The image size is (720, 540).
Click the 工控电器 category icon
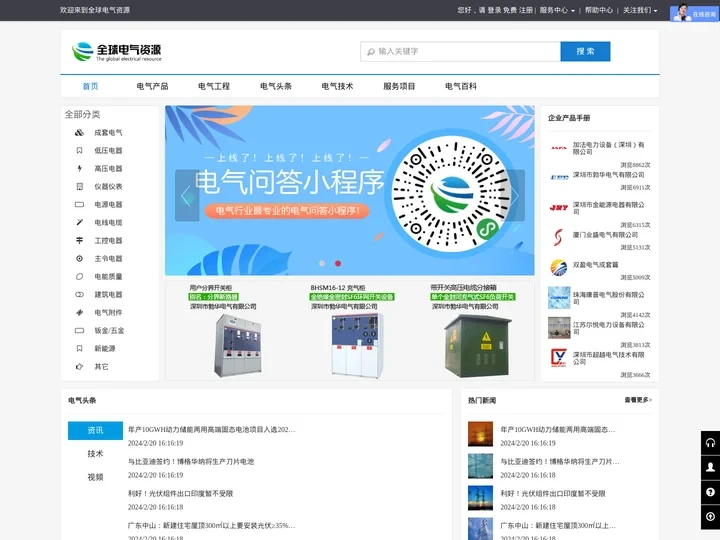[79, 240]
